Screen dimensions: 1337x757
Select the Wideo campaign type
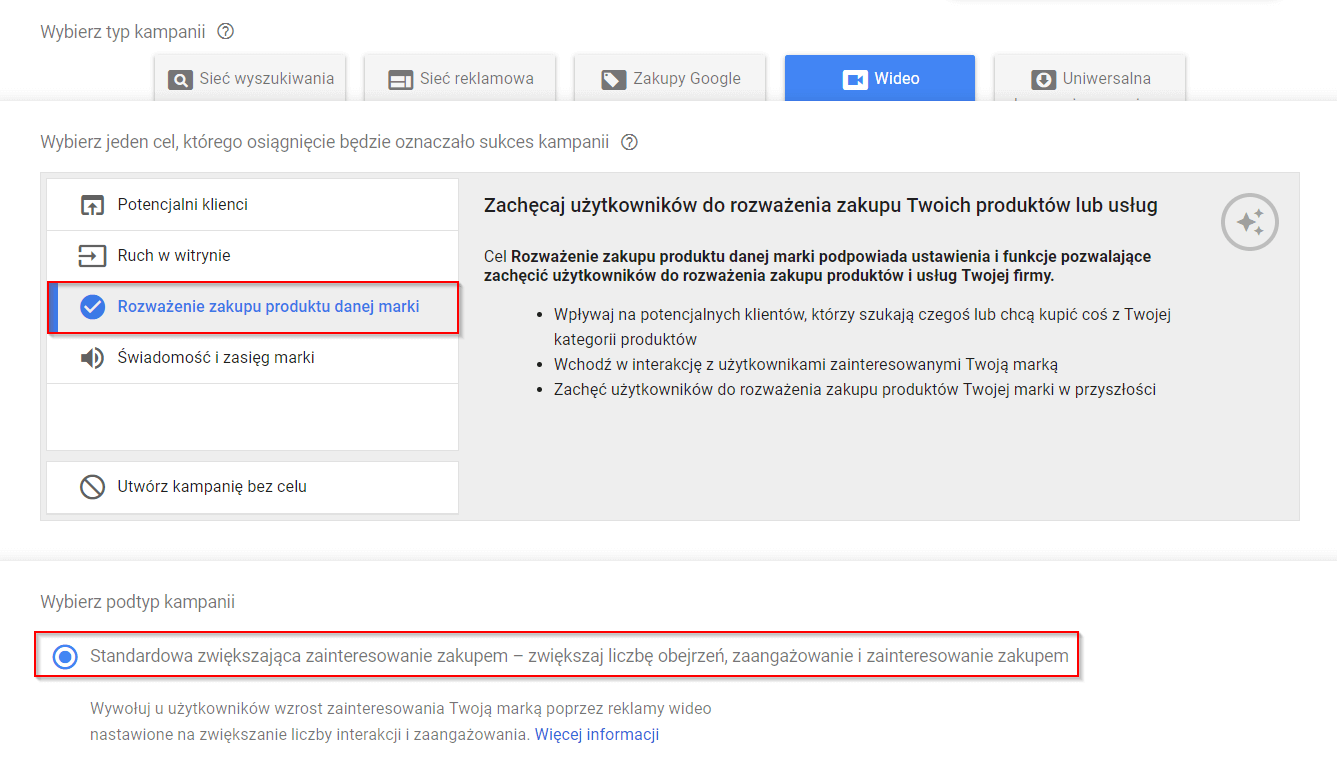879,79
